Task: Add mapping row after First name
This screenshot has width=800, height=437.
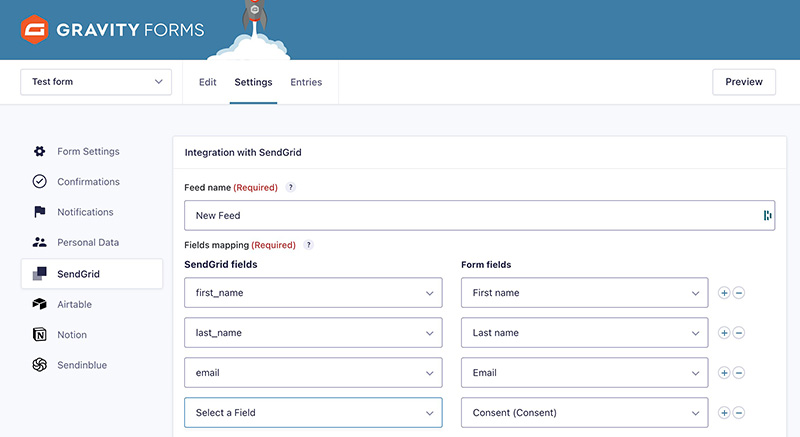Action: click(x=724, y=293)
